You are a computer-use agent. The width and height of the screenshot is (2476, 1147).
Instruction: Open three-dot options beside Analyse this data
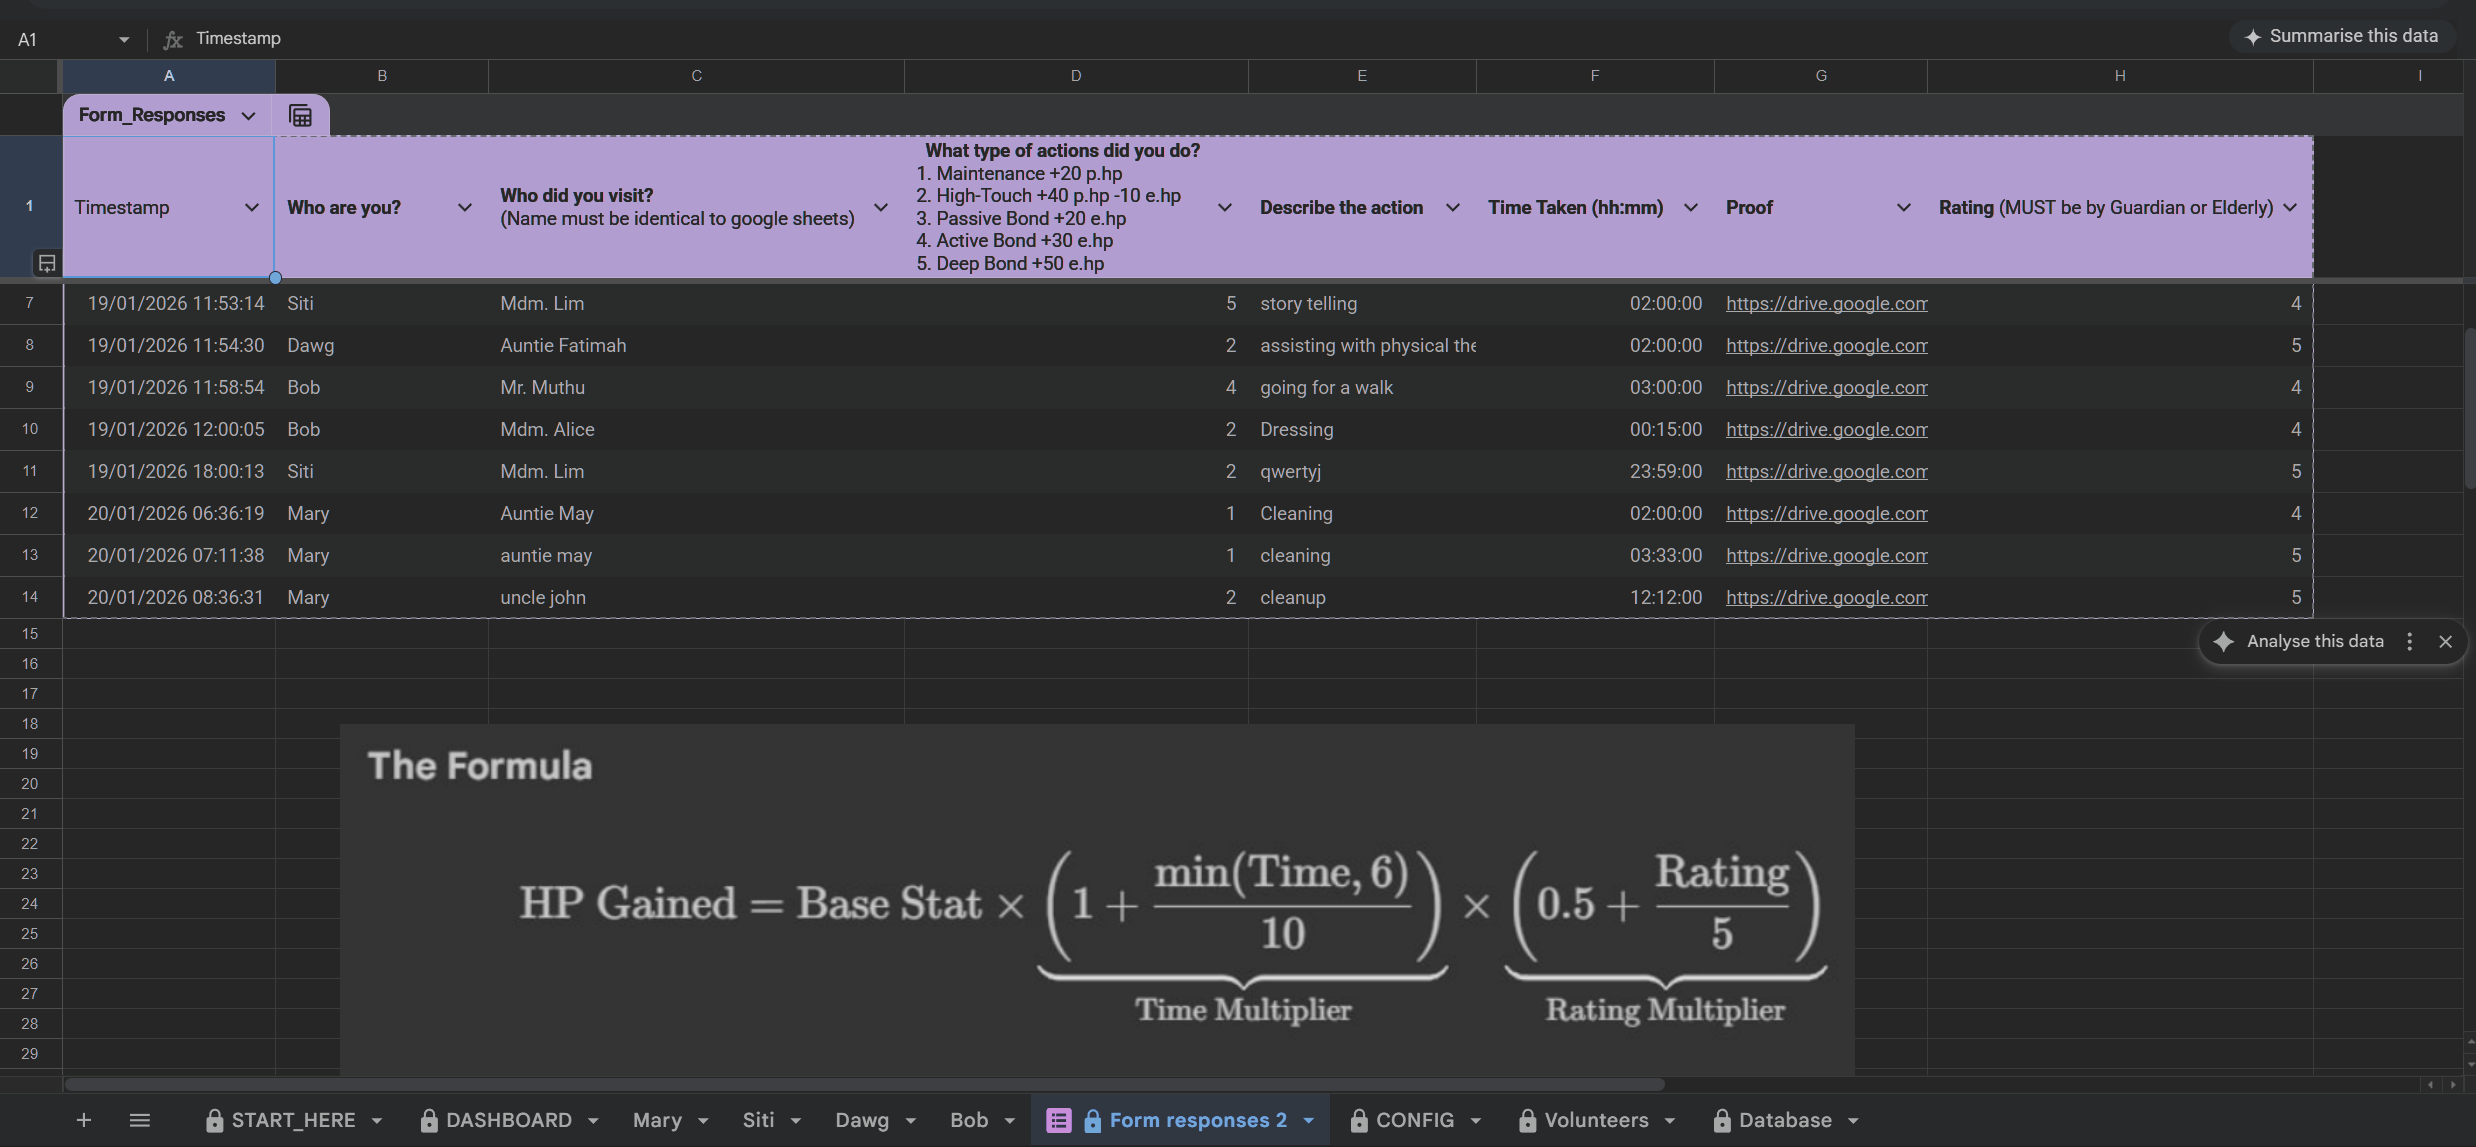(x=2409, y=641)
